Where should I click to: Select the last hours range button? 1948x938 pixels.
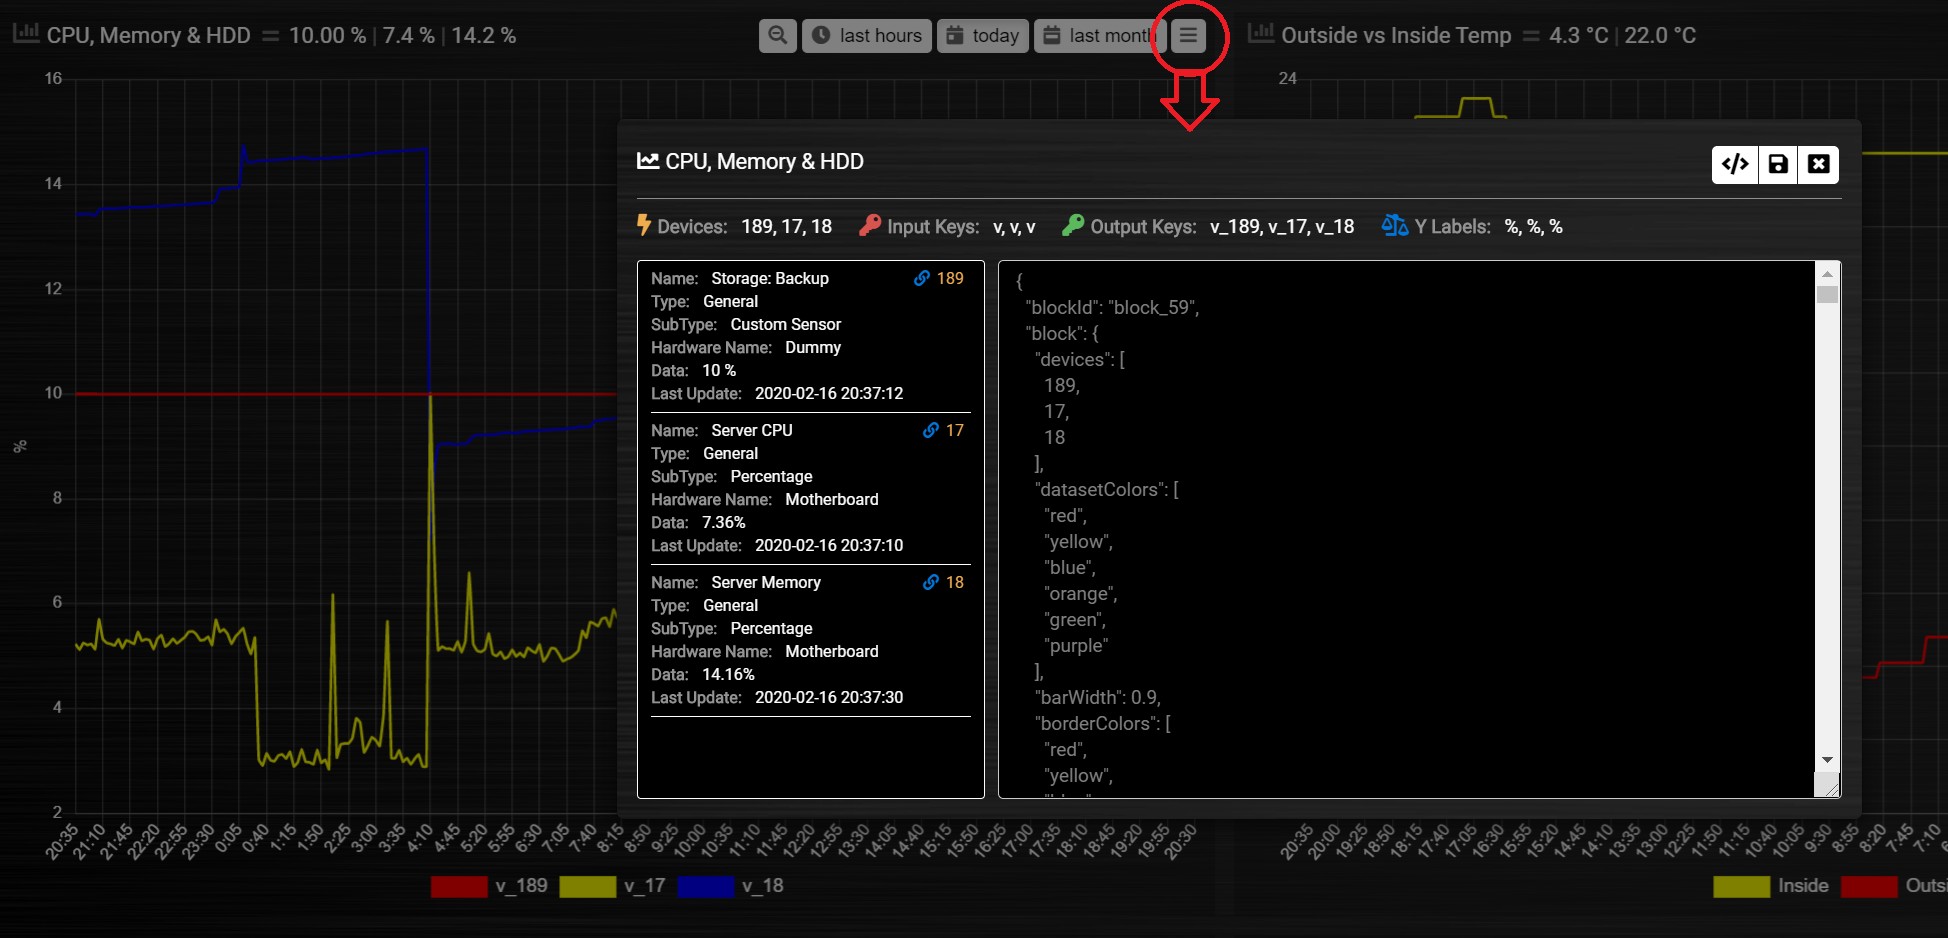867,36
